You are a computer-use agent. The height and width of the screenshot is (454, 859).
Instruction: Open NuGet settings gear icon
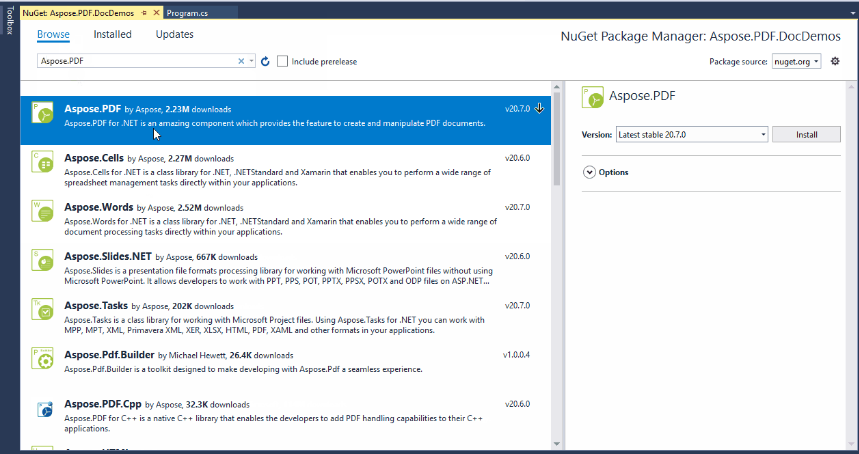pos(835,62)
